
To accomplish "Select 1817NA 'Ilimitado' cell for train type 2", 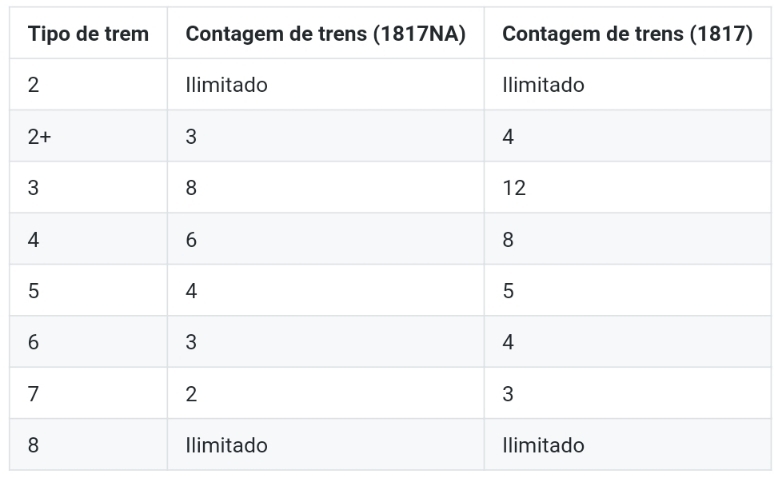I will [226, 85].
